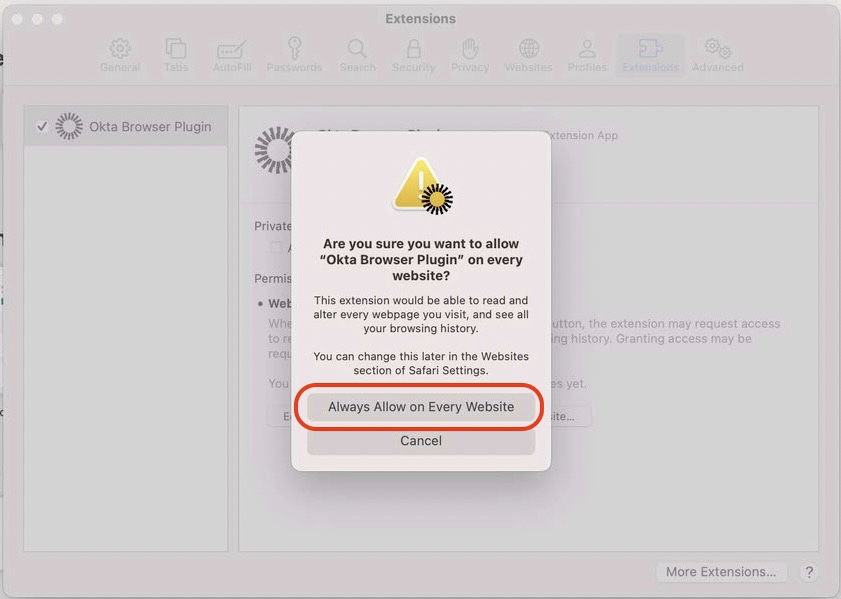Open the Passwords pane
Image resolution: width=841 pixels, height=599 pixels.
click(294, 55)
